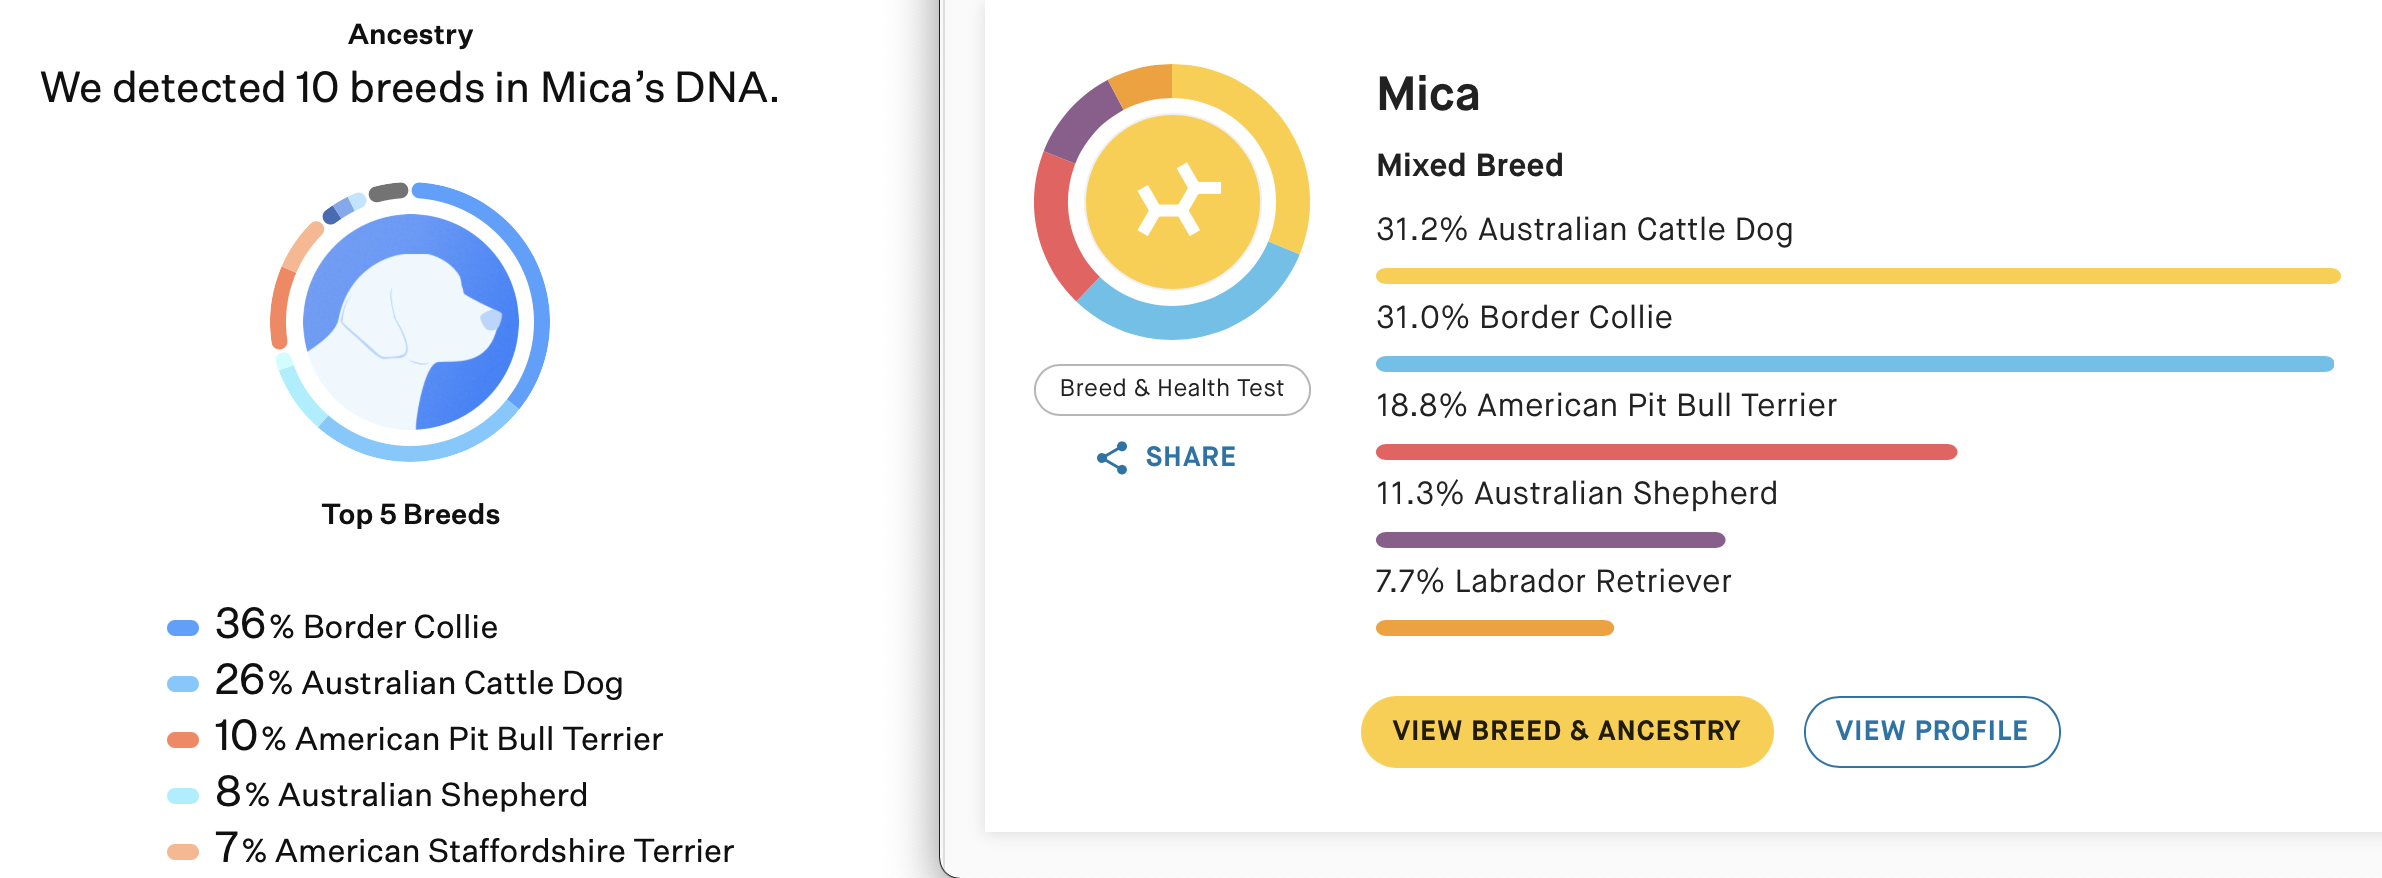Screen dimensions: 2382x878
Task: Click the yellow Embark DNA logo circle
Action: coord(1172,202)
